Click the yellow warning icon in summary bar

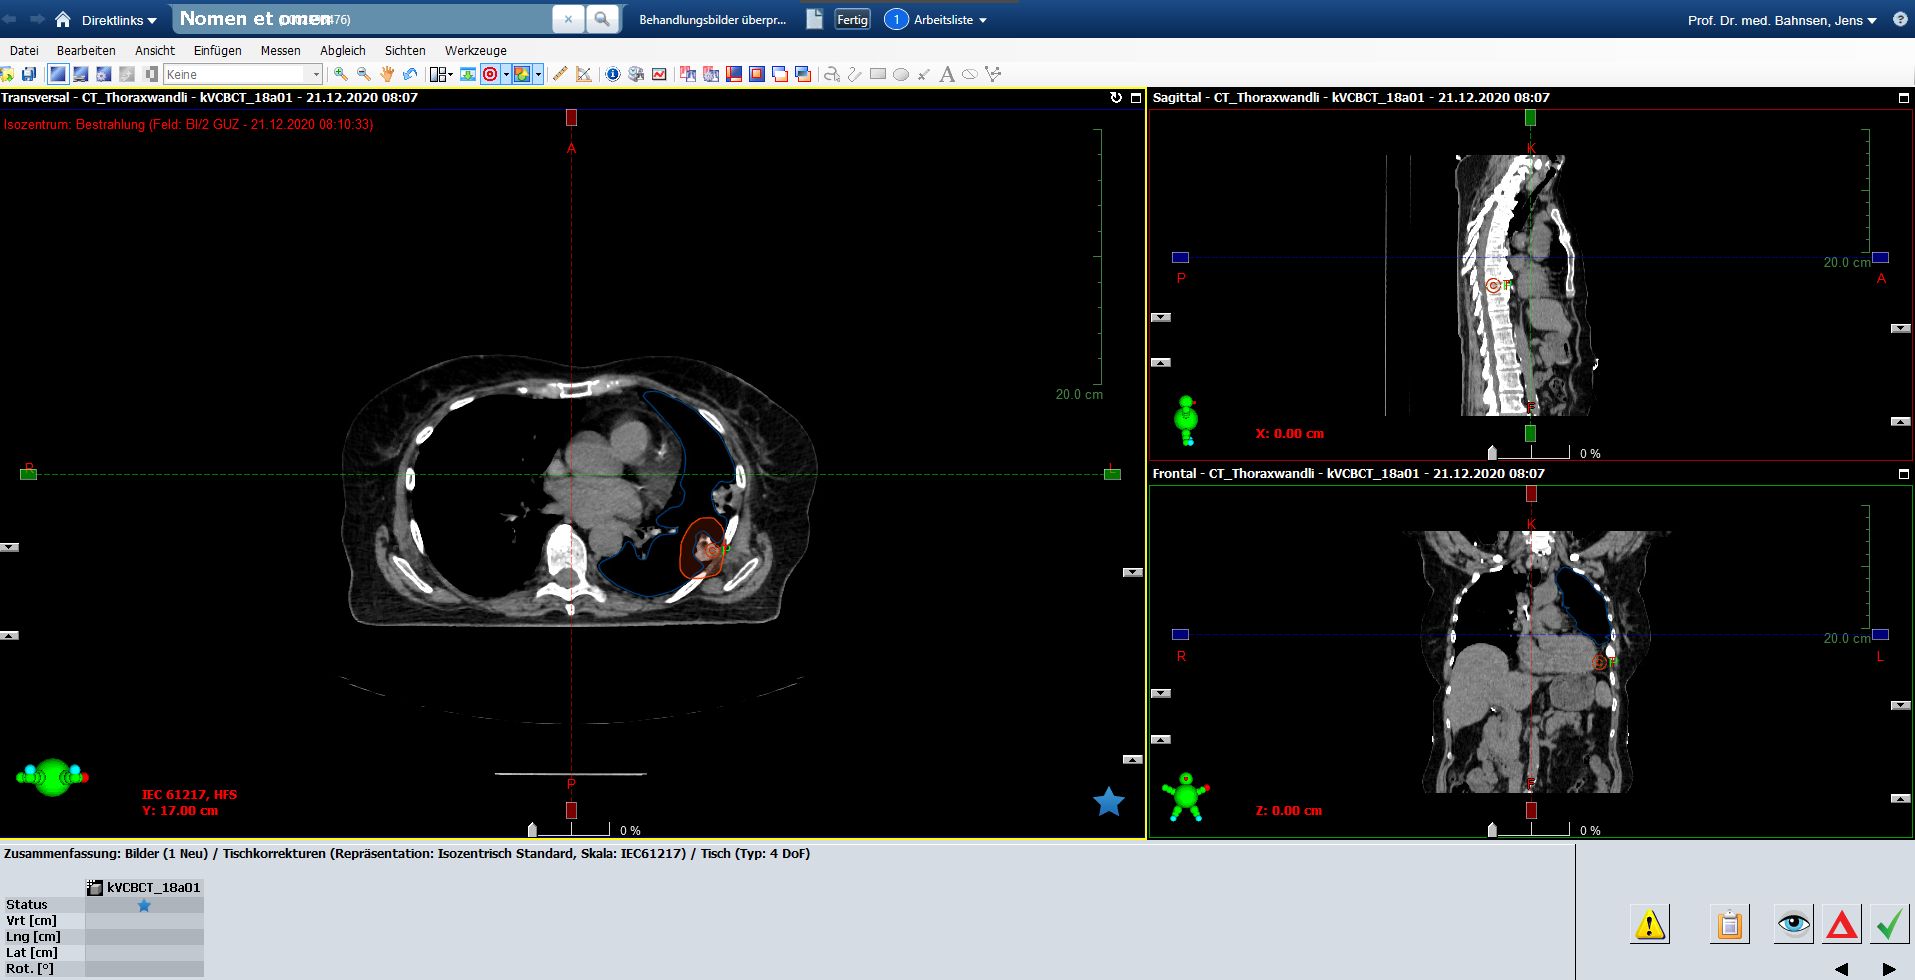tap(1651, 923)
